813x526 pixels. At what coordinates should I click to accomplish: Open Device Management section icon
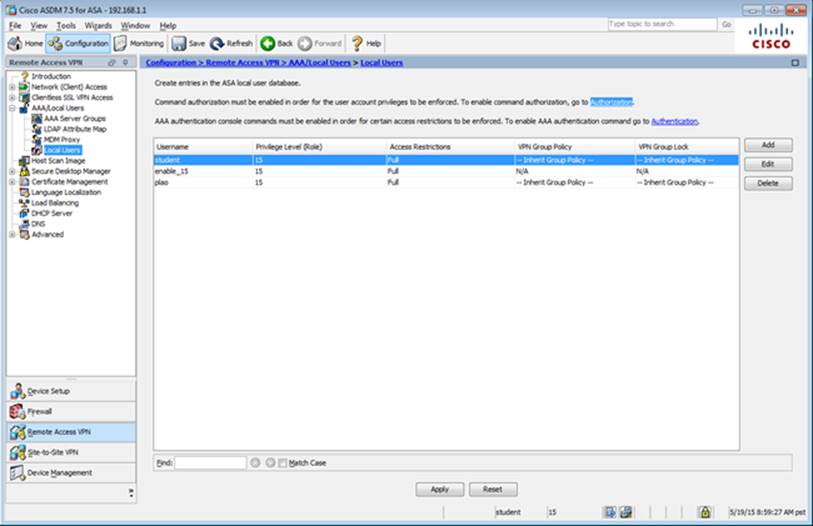tap(17, 472)
